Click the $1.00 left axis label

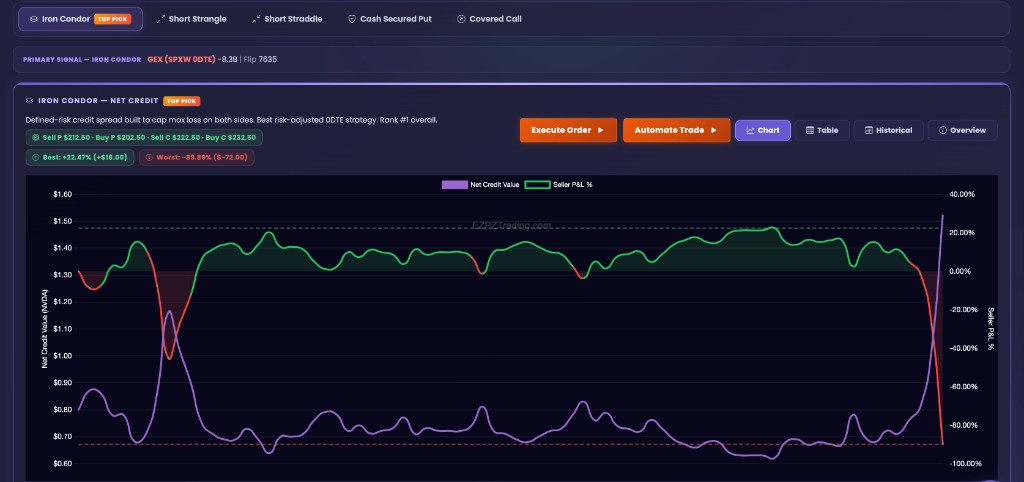point(63,356)
